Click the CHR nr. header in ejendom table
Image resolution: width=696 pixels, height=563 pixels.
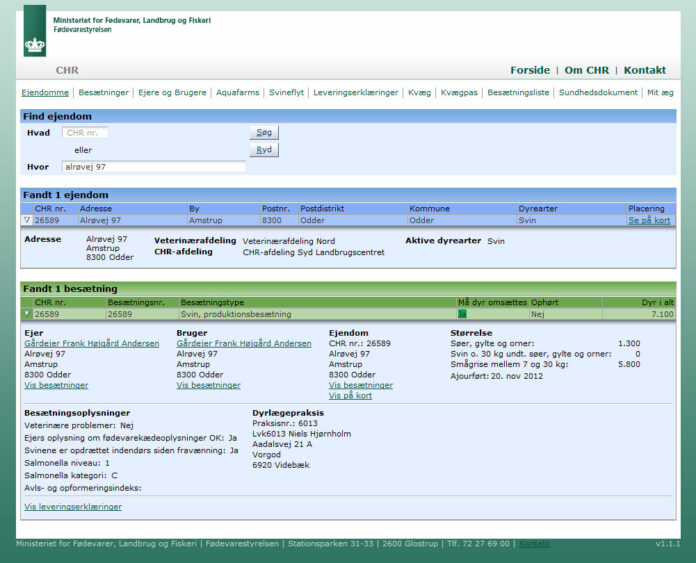[50, 208]
